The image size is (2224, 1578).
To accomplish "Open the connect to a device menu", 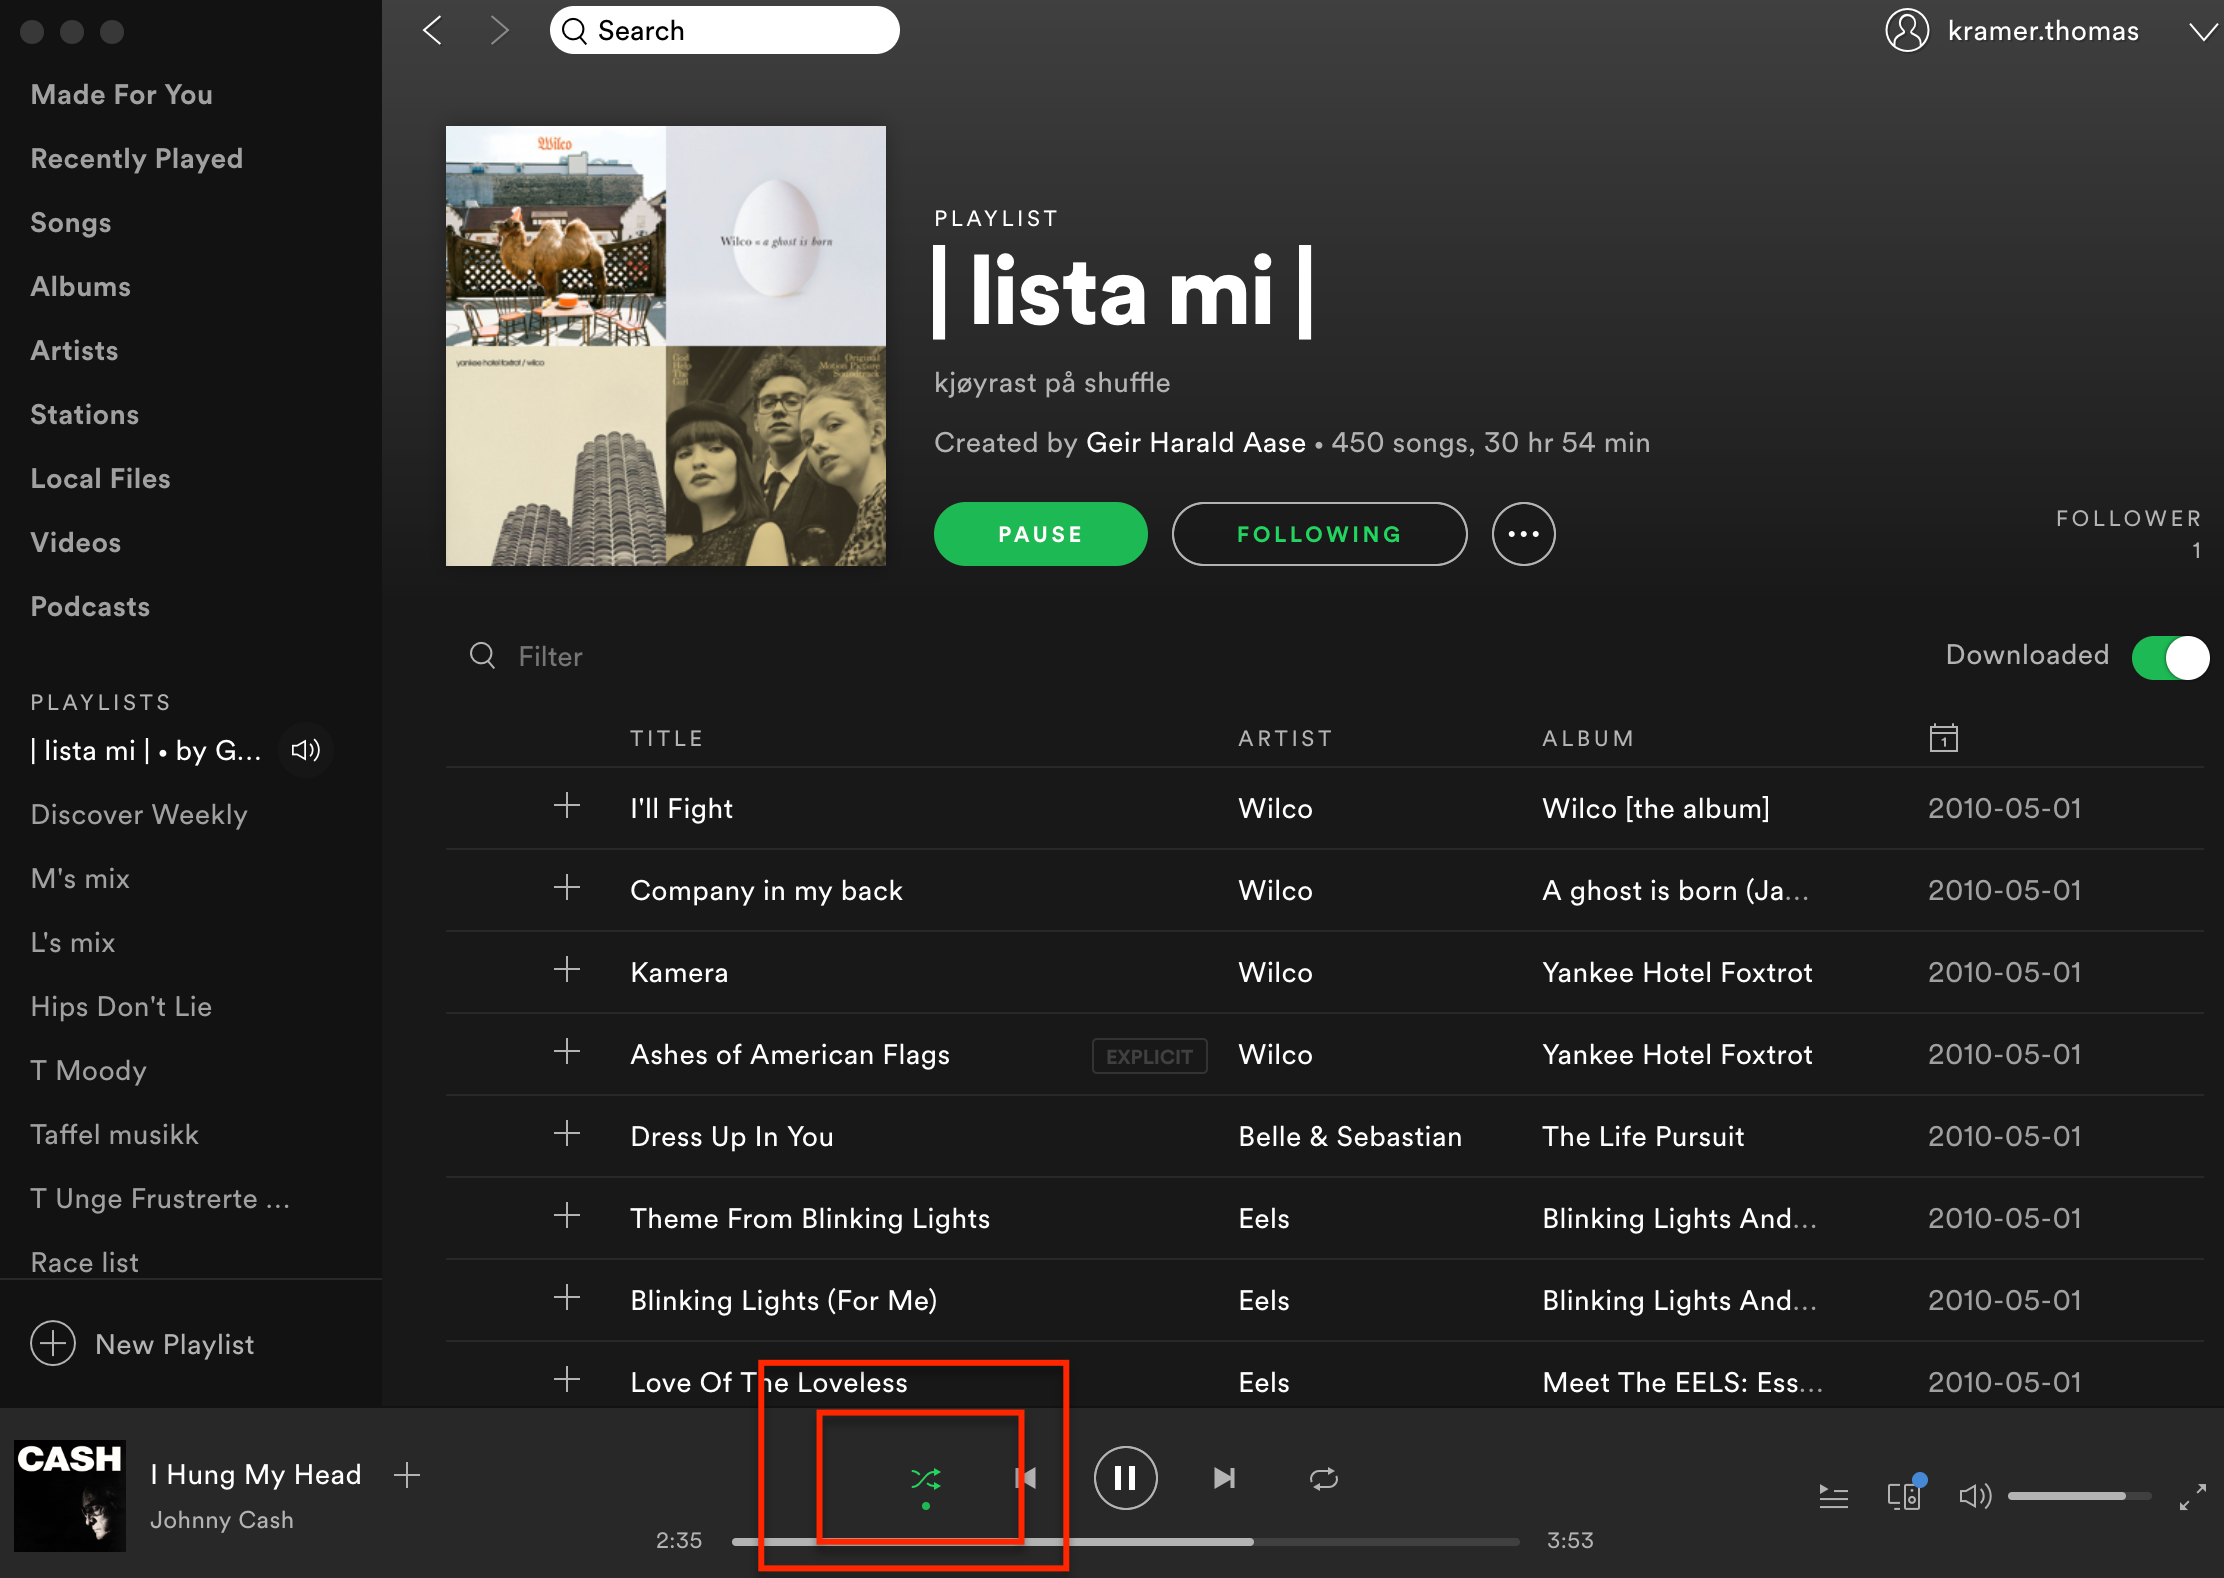I will click(1905, 1494).
